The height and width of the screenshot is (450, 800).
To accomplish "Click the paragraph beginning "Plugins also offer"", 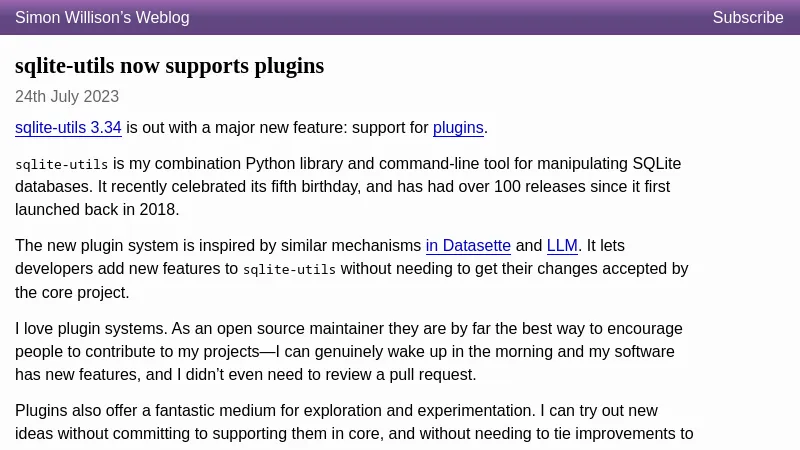I will coord(348,422).
